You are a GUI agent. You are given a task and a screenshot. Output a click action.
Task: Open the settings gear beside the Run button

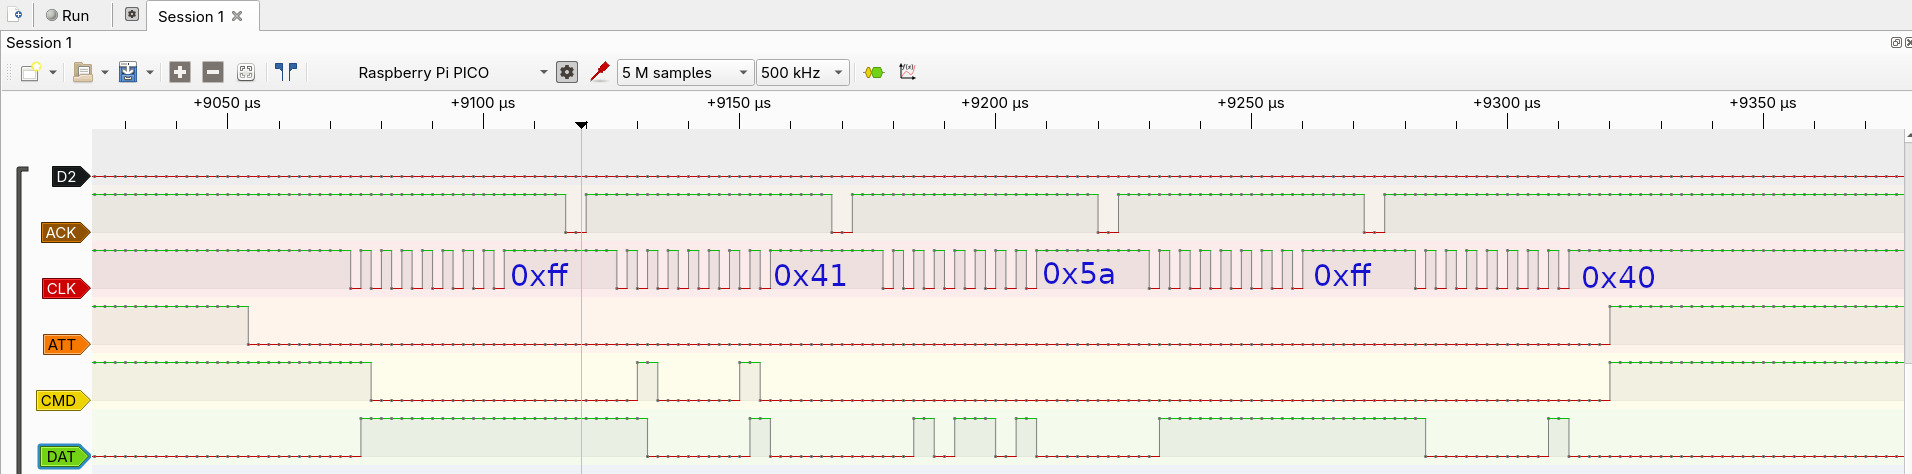click(131, 15)
